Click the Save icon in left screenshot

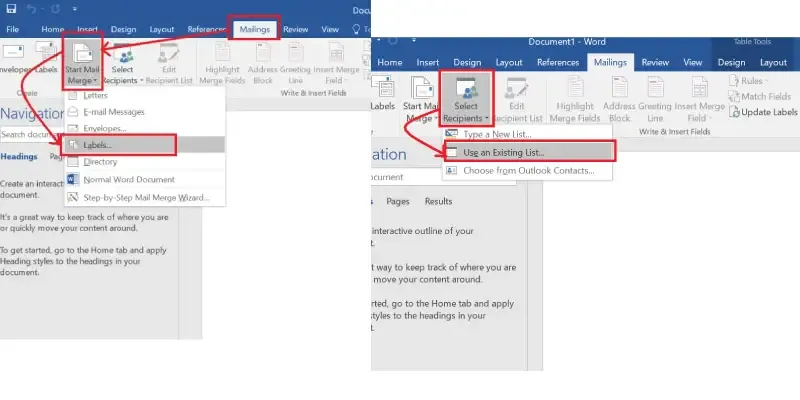pyautogui.click(x=11, y=9)
